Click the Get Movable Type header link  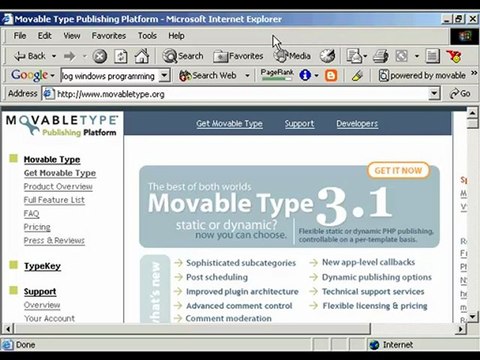(229, 124)
